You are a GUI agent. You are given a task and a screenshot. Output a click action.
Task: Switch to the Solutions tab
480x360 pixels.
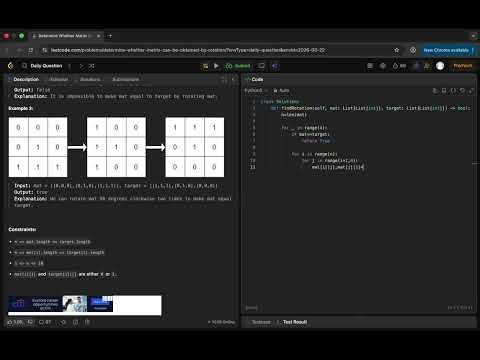pyautogui.click(x=90, y=79)
